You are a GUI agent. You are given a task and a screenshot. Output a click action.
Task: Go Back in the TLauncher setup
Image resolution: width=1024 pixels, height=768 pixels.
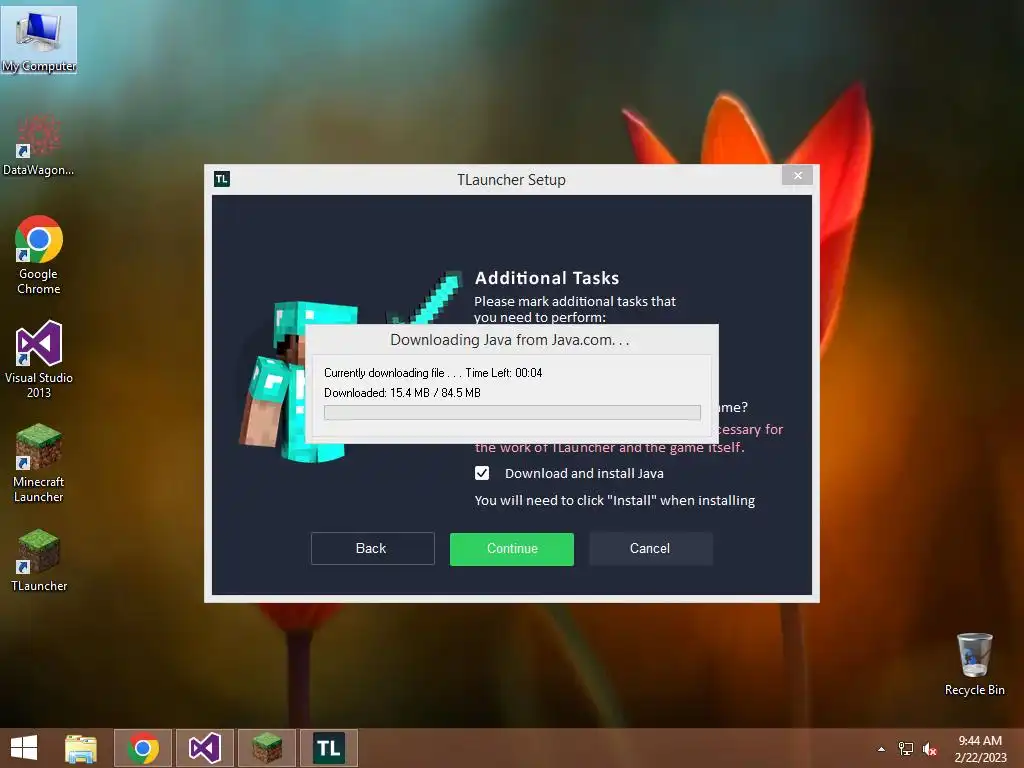[372, 549]
